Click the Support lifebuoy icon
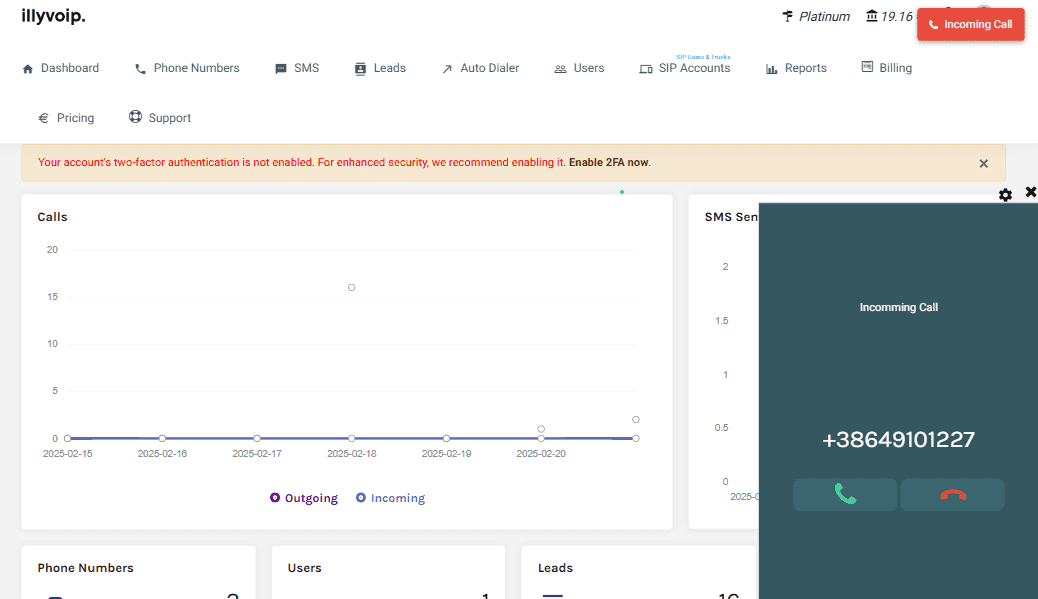1038x599 pixels. [x=136, y=118]
